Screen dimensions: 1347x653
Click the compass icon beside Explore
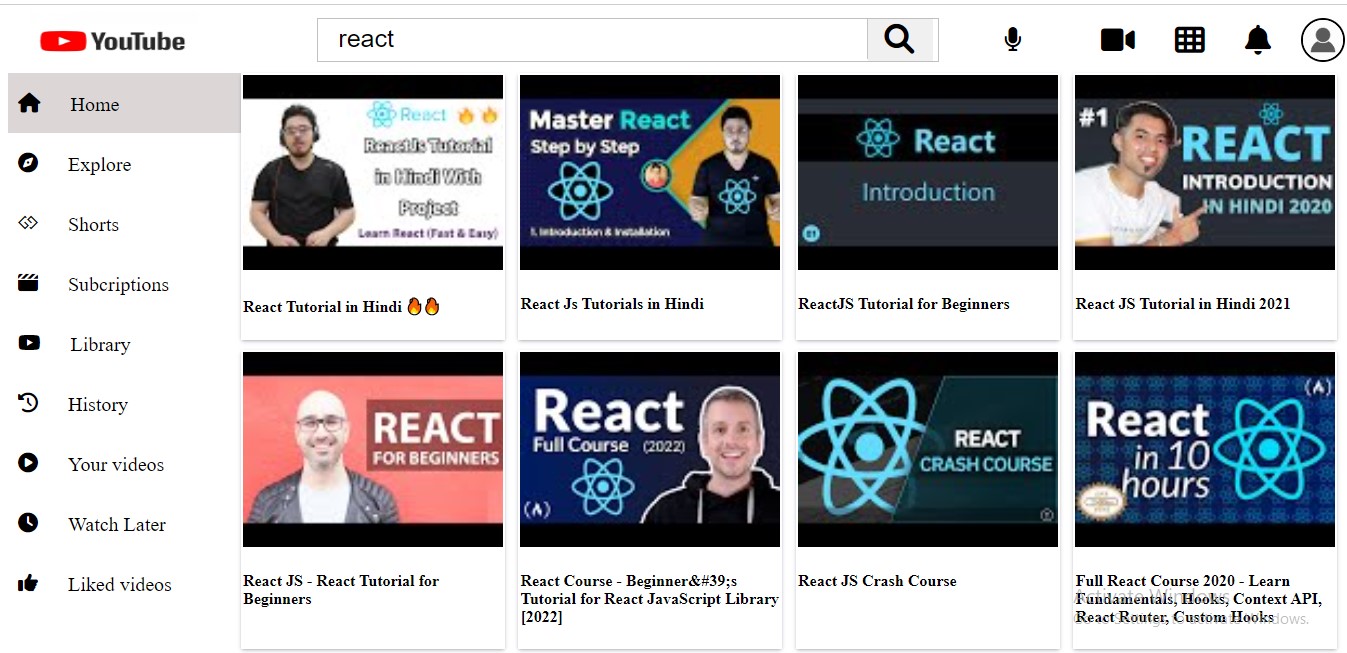click(x=29, y=163)
